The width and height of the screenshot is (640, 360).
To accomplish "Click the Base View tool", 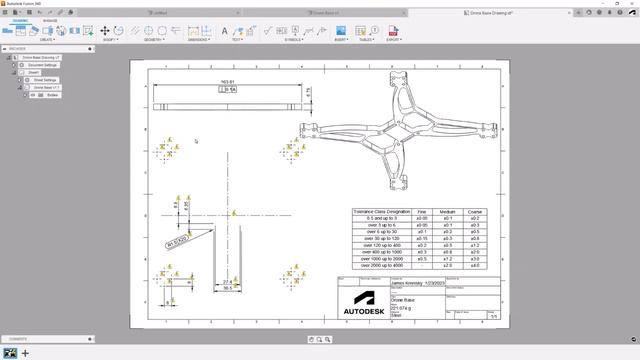I will 7,31.
